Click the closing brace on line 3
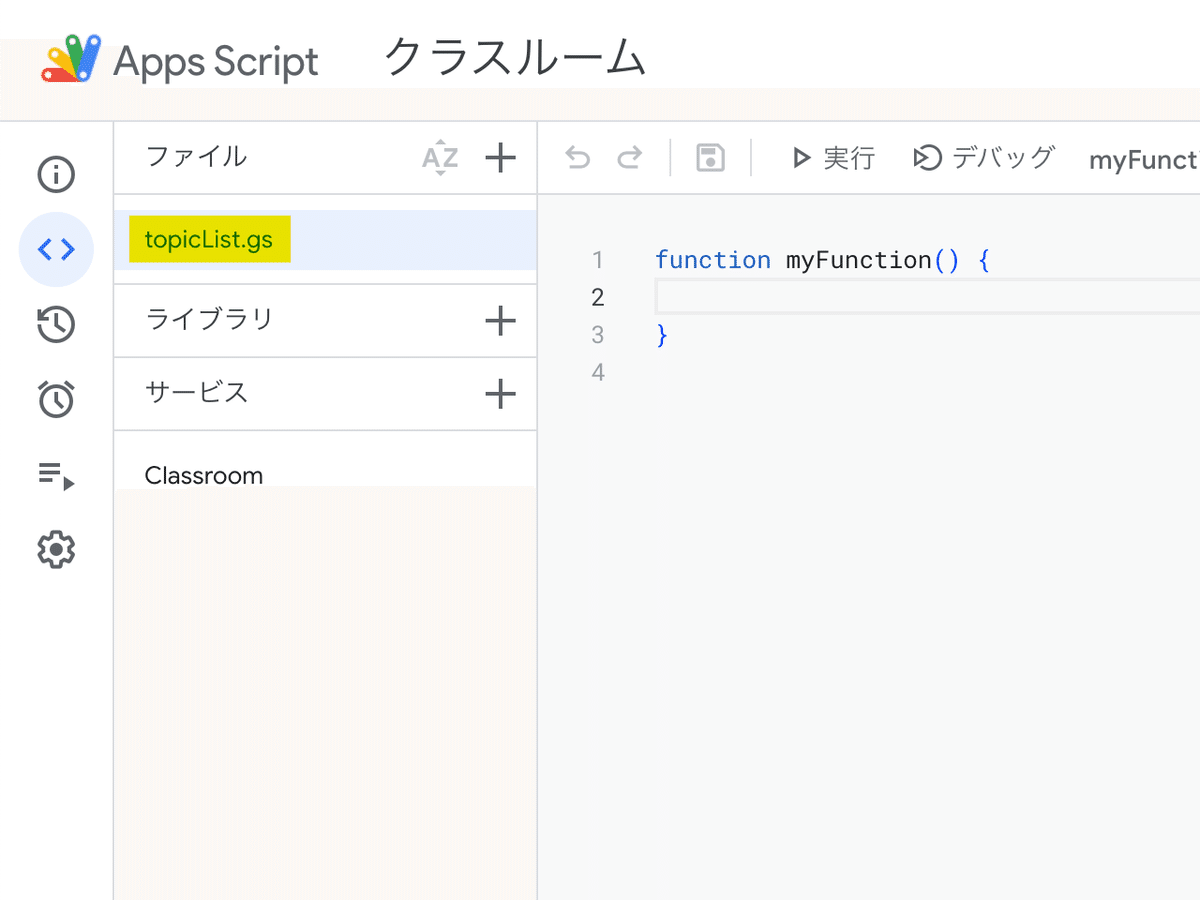The height and width of the screenshot is (900, 1200). pos(661,335)
